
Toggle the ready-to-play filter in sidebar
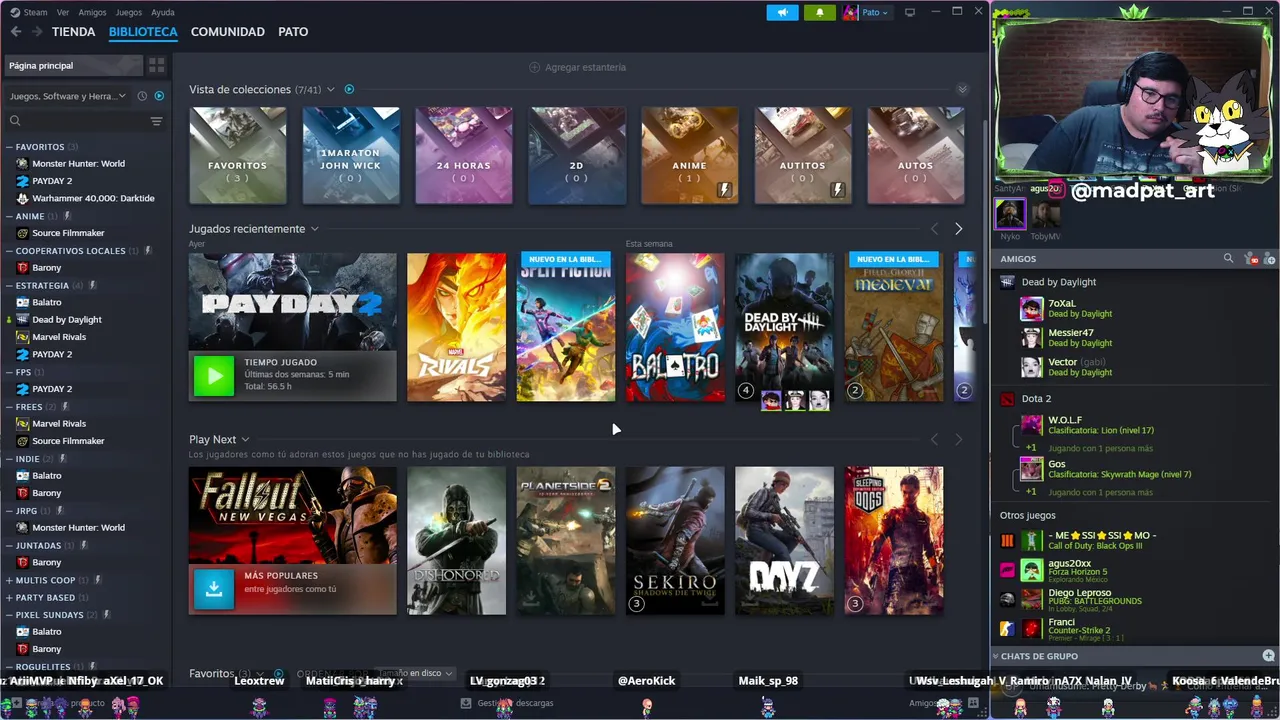pos(159,96)
